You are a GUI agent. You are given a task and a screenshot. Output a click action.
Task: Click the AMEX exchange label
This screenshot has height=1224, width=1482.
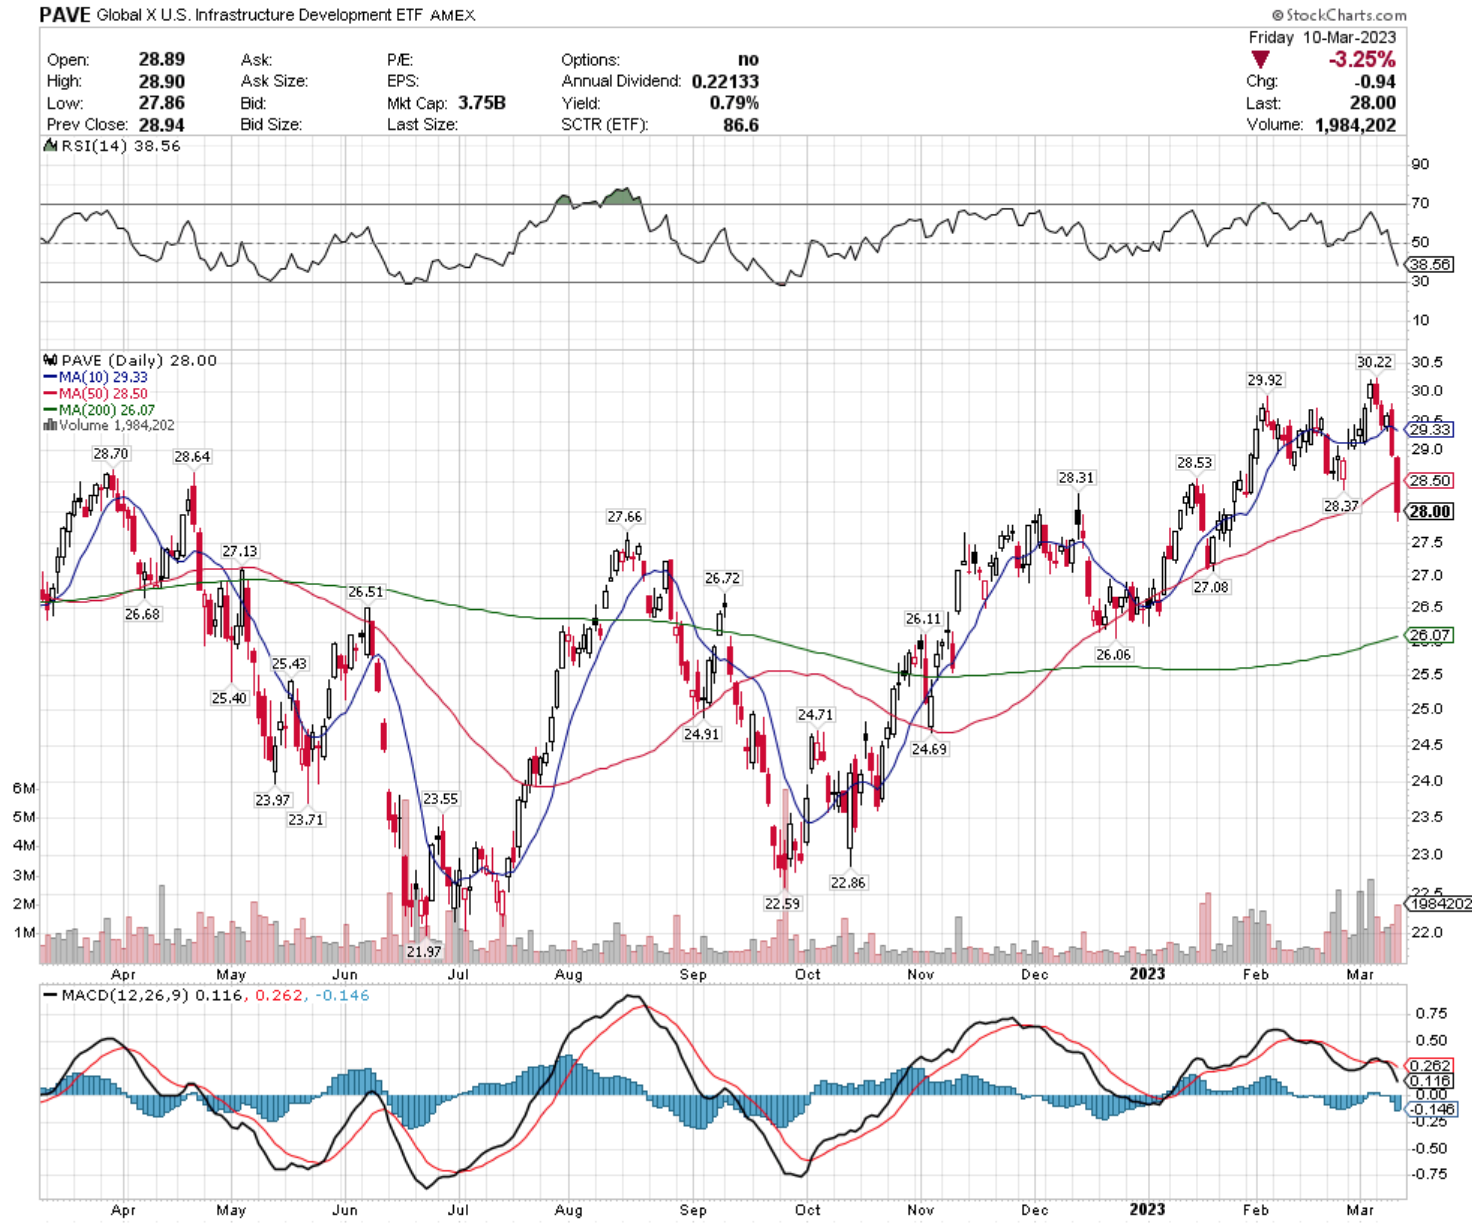453,16
